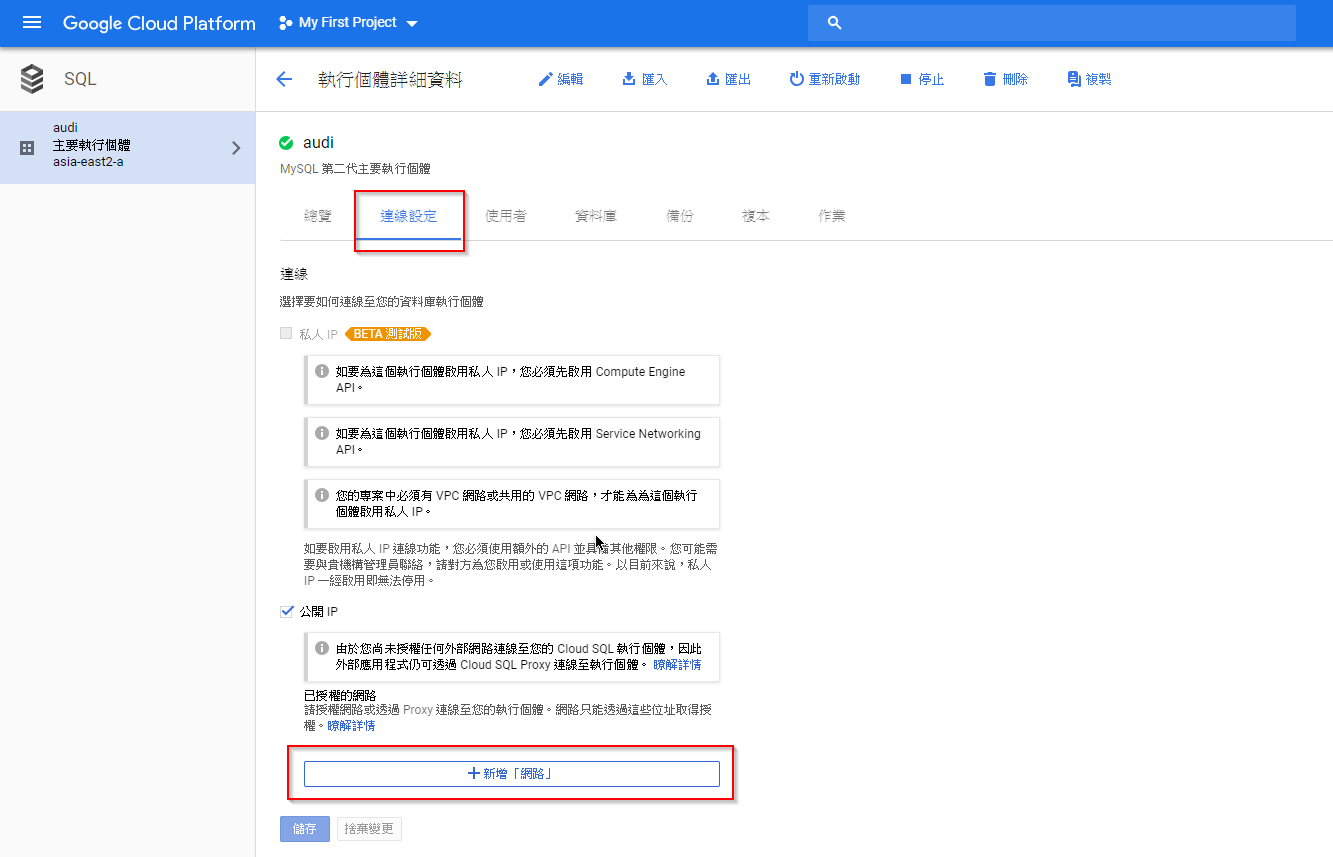This screenshot has height=857, width=1333.
Task: Click the SQL sidebar heading
Action: click(x=80, y=79)
